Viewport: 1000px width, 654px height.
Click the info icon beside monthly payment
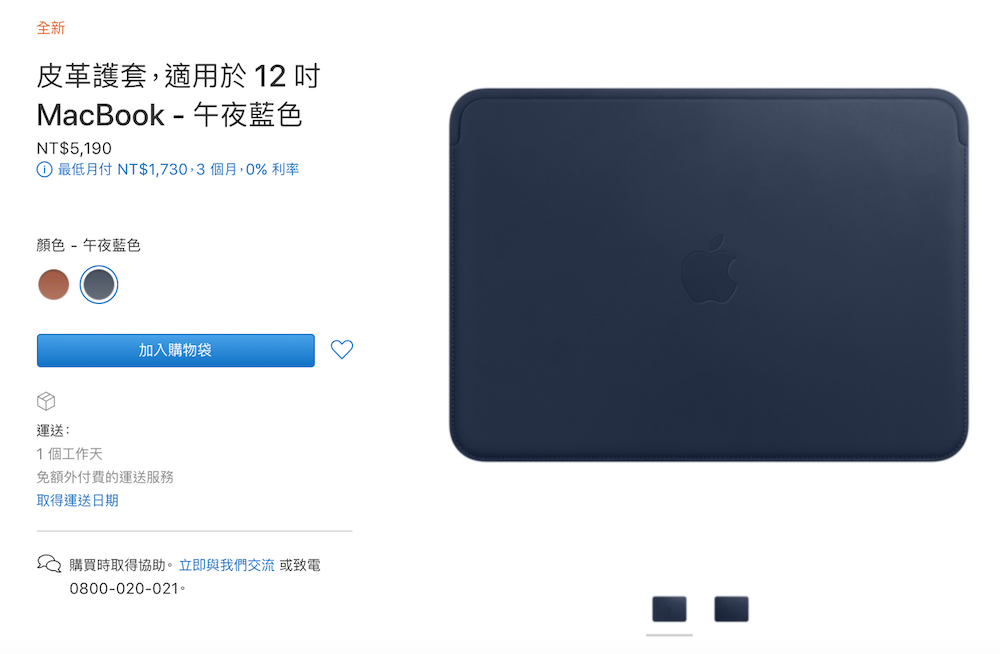(44, 170)
